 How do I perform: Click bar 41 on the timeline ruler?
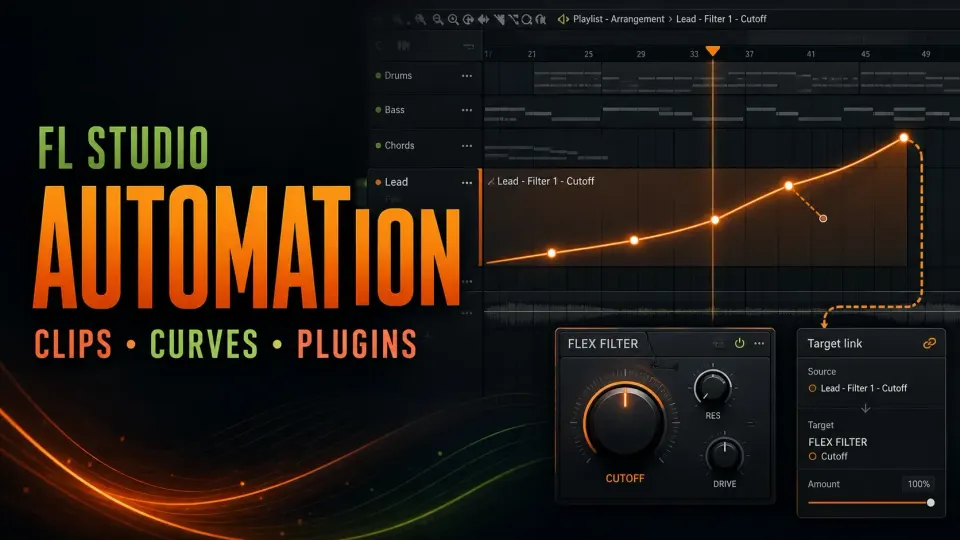811,54
